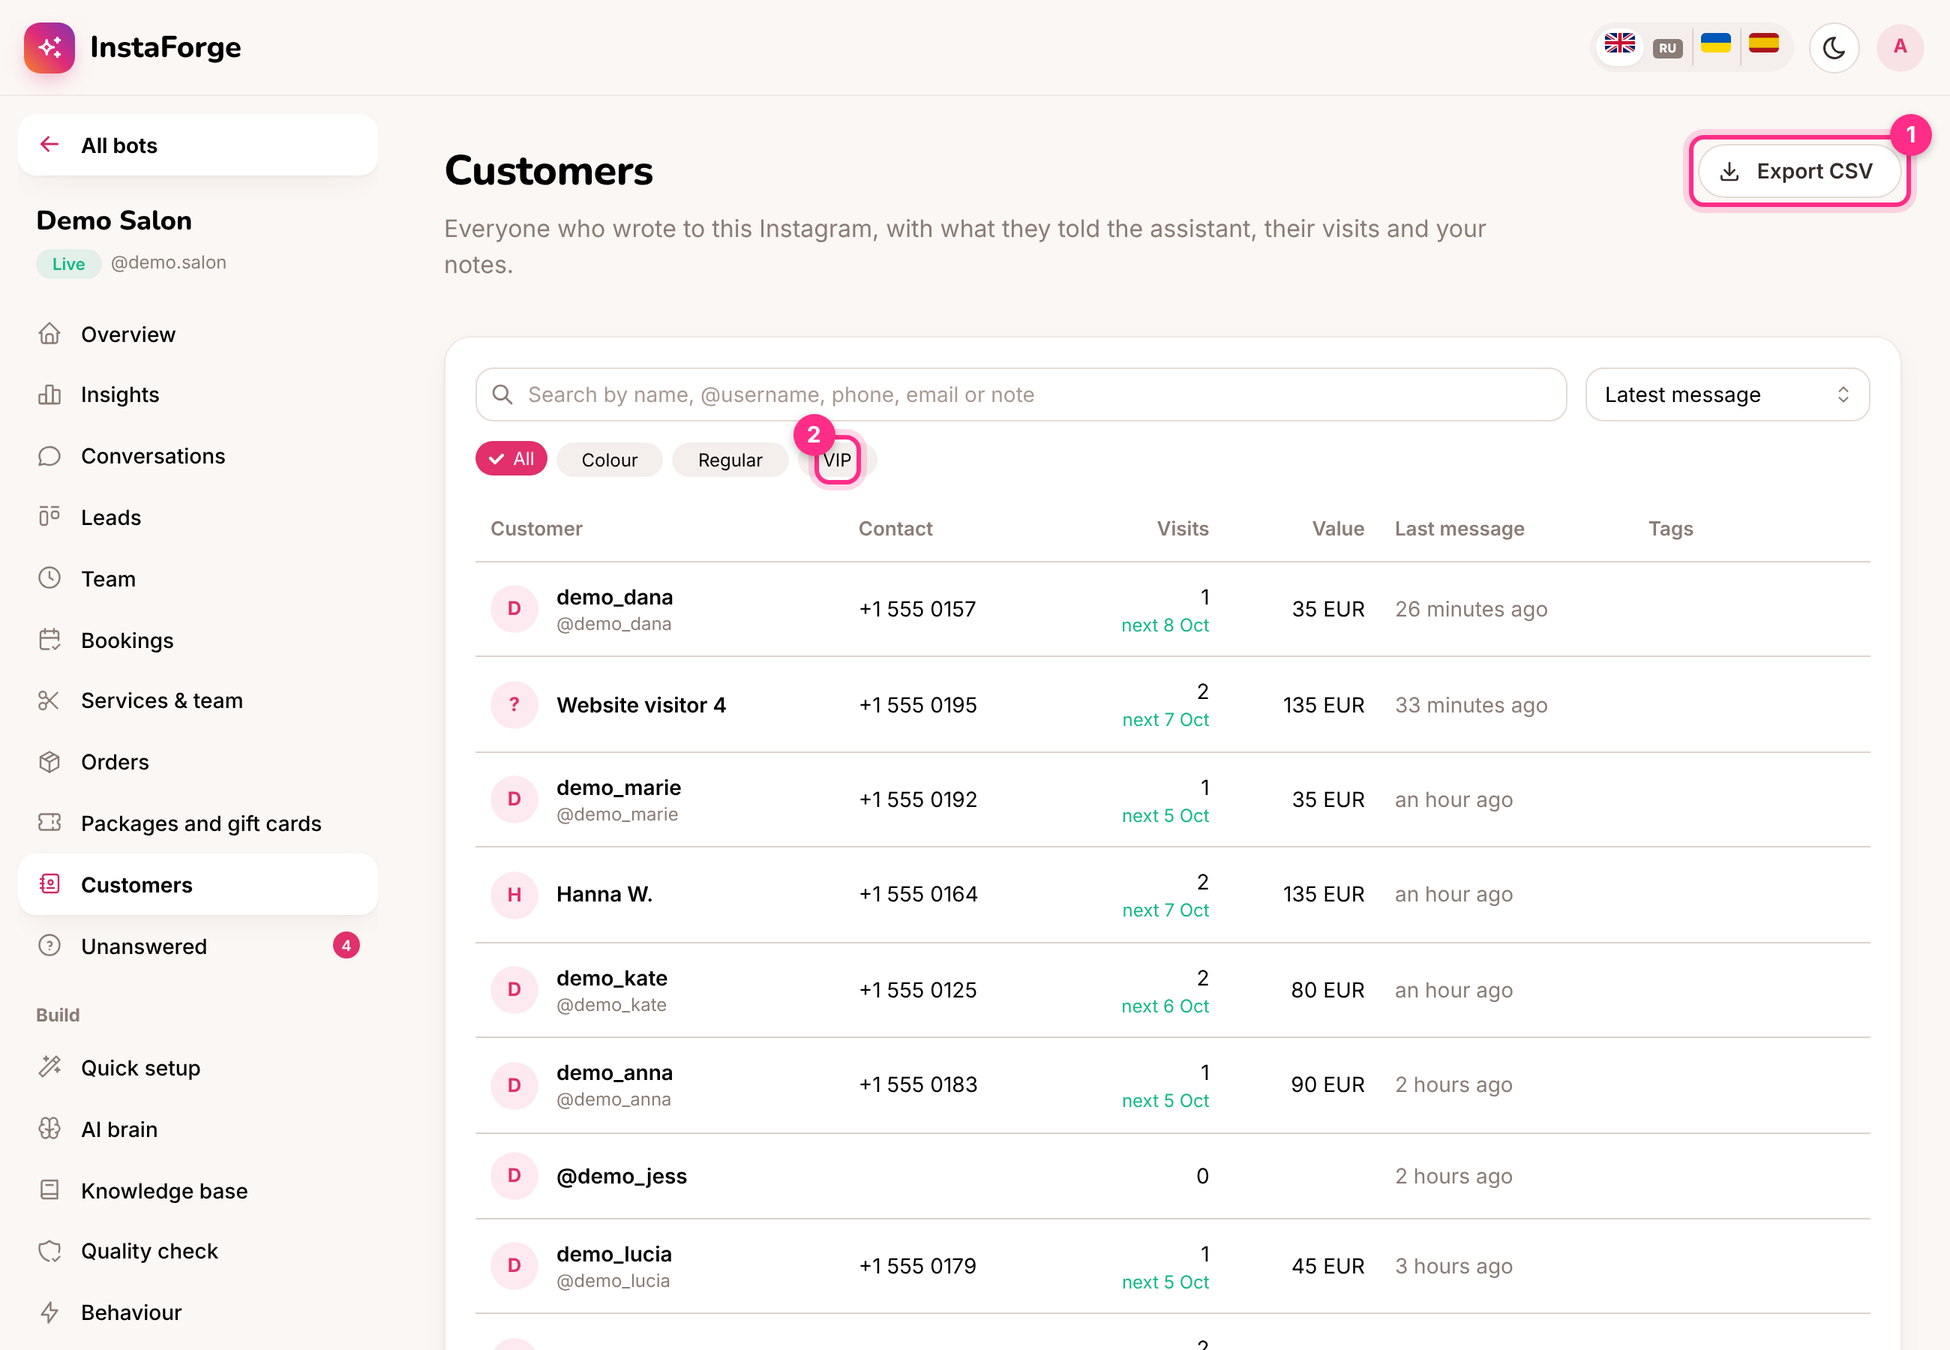Focus the customer search field
Image resolution: width=1950 pixels, height=1350 pixels.
[1021, 394]
